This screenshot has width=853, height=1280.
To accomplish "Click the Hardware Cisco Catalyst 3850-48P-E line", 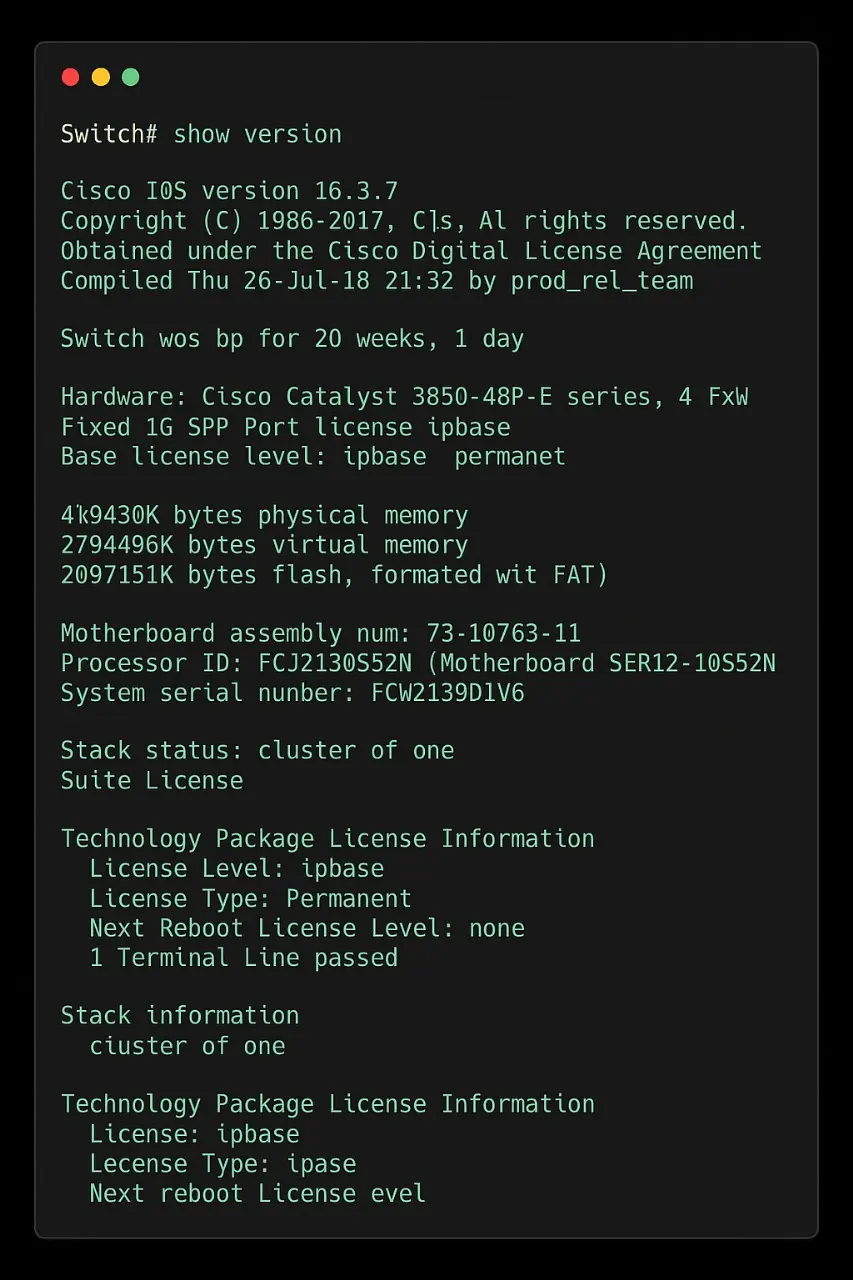I will 404,397.
